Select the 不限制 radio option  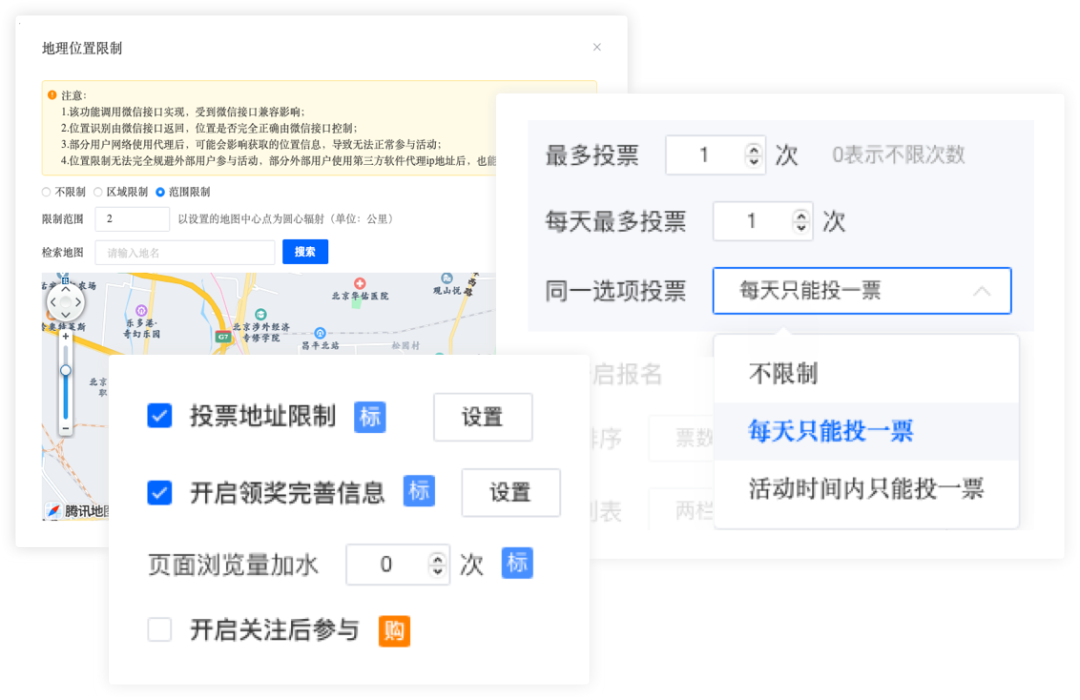coord(46,192)
